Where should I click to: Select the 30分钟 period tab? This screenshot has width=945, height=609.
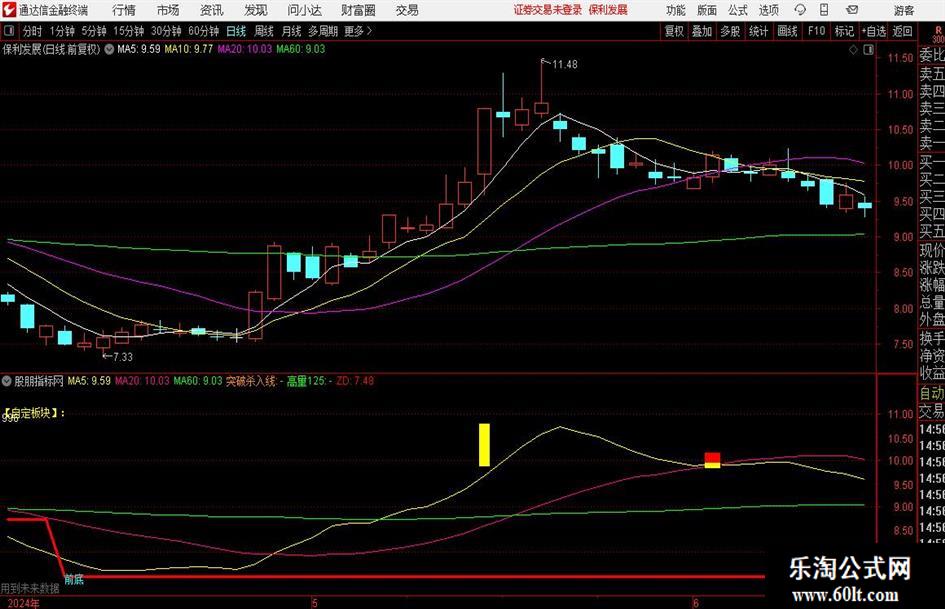tap(166, 31)
